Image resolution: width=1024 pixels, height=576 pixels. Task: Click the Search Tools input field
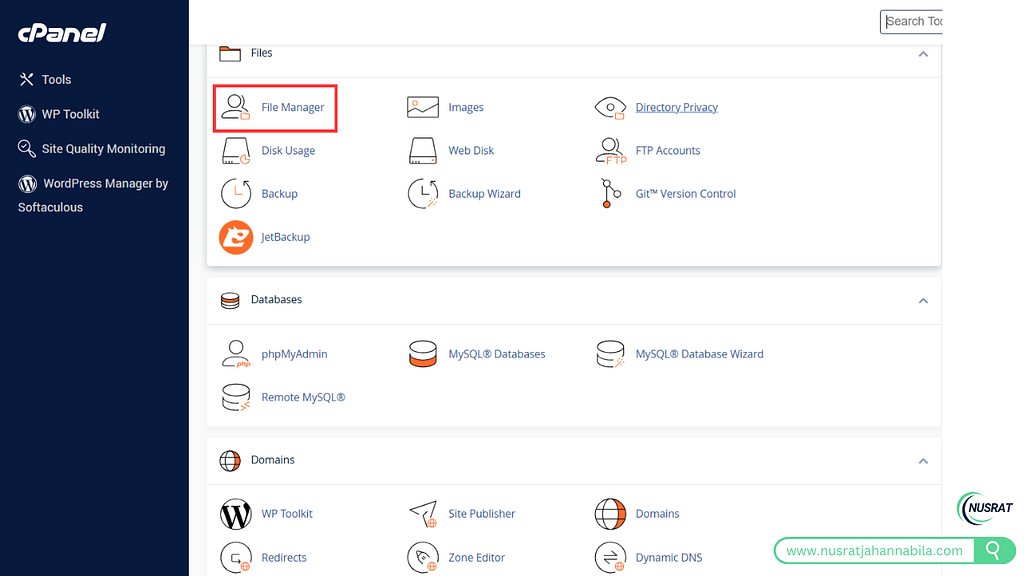tap(911, 22)
